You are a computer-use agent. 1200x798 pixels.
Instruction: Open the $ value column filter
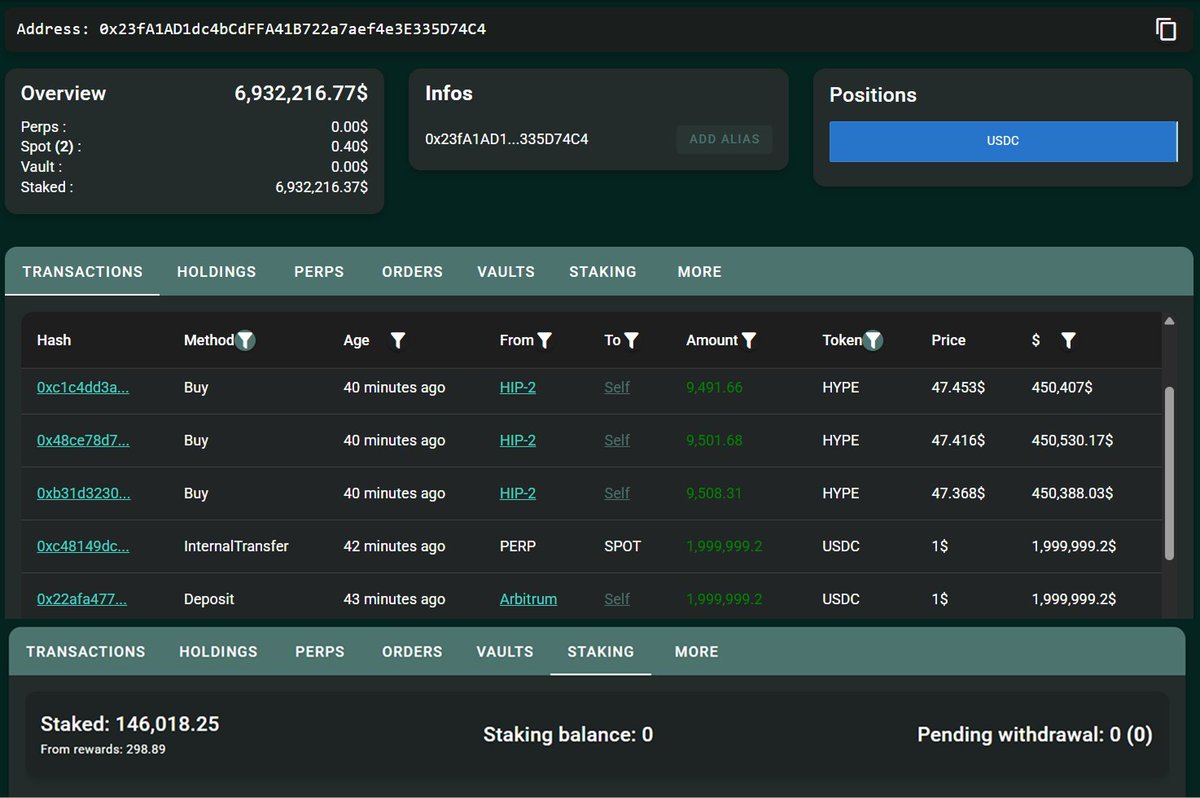1068,340
